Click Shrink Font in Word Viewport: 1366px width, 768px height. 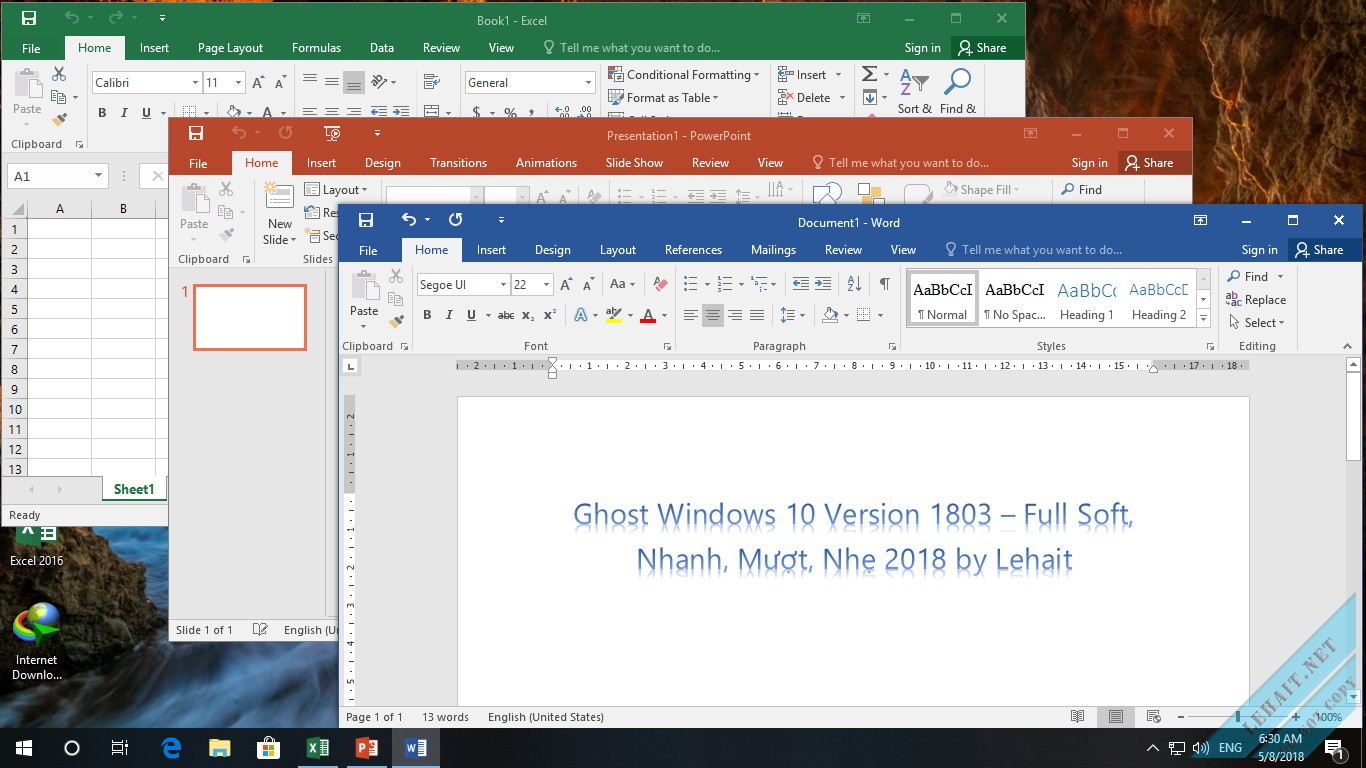coord(587,284)
